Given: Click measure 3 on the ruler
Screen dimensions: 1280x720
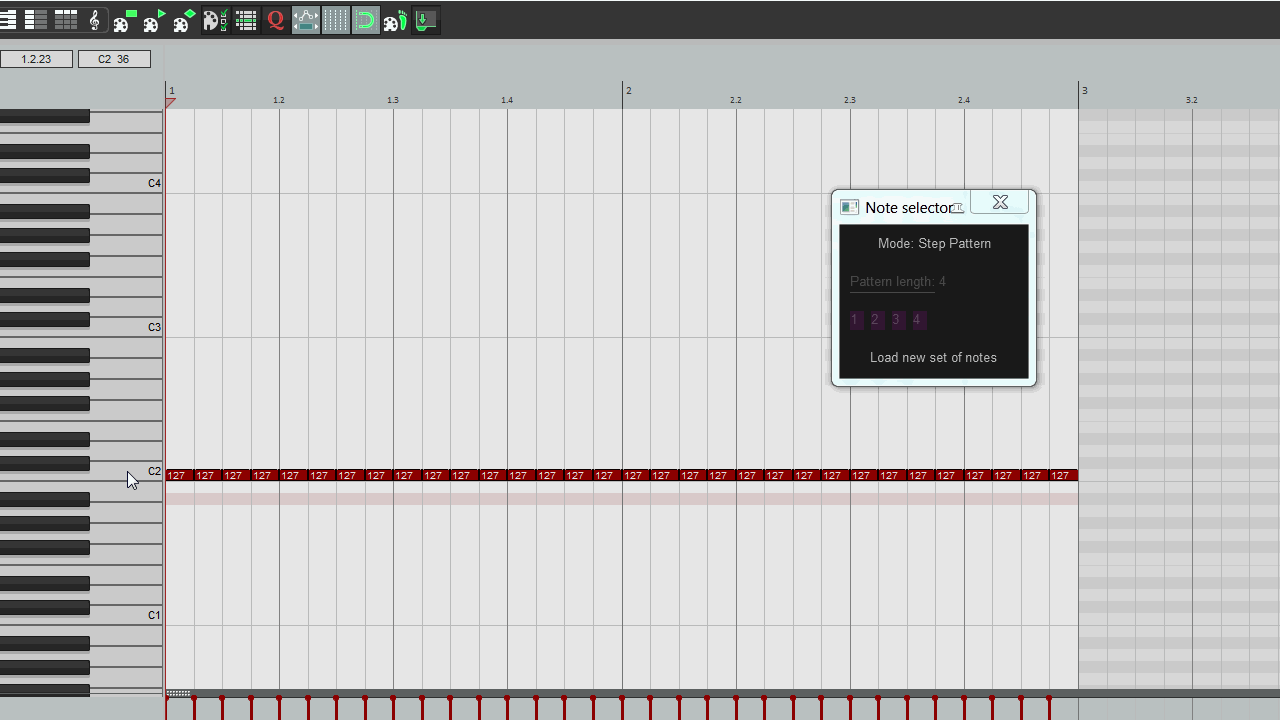Looking at the screenshot, I should [1084, 91].
